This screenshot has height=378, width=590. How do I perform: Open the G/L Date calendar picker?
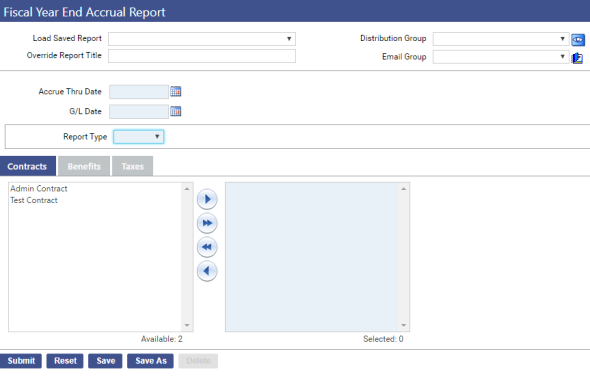coord(176,111)
